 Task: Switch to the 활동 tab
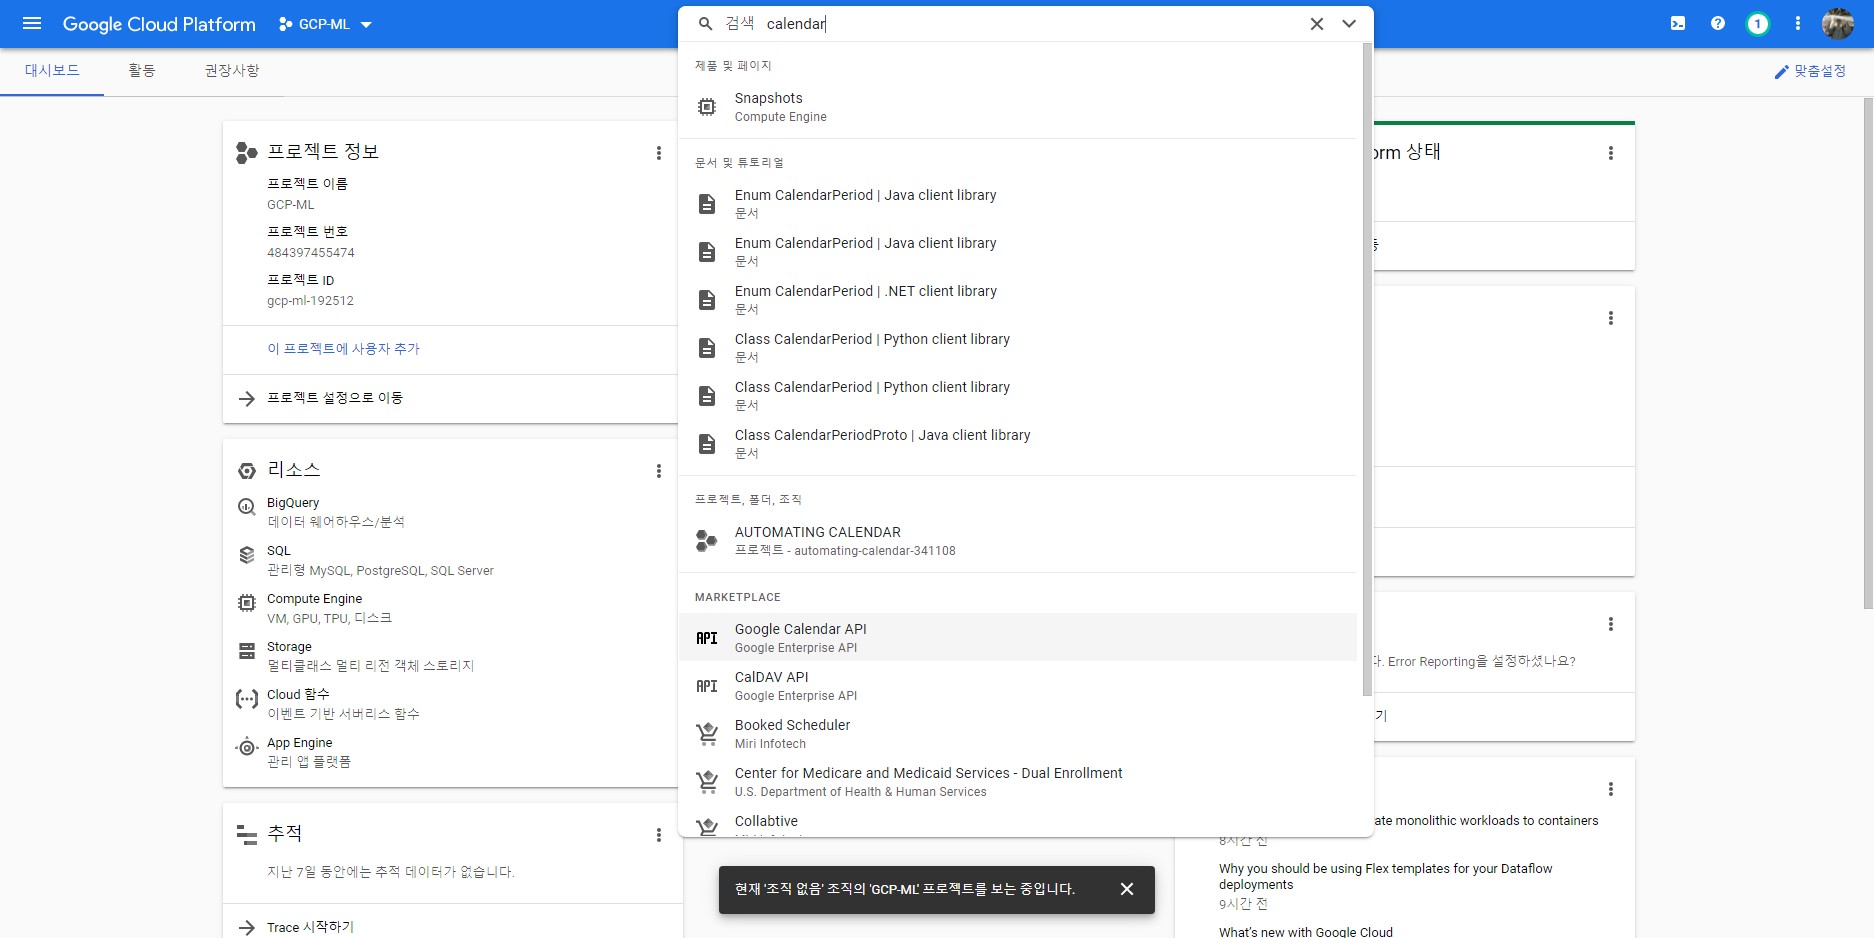pos(142,71)
